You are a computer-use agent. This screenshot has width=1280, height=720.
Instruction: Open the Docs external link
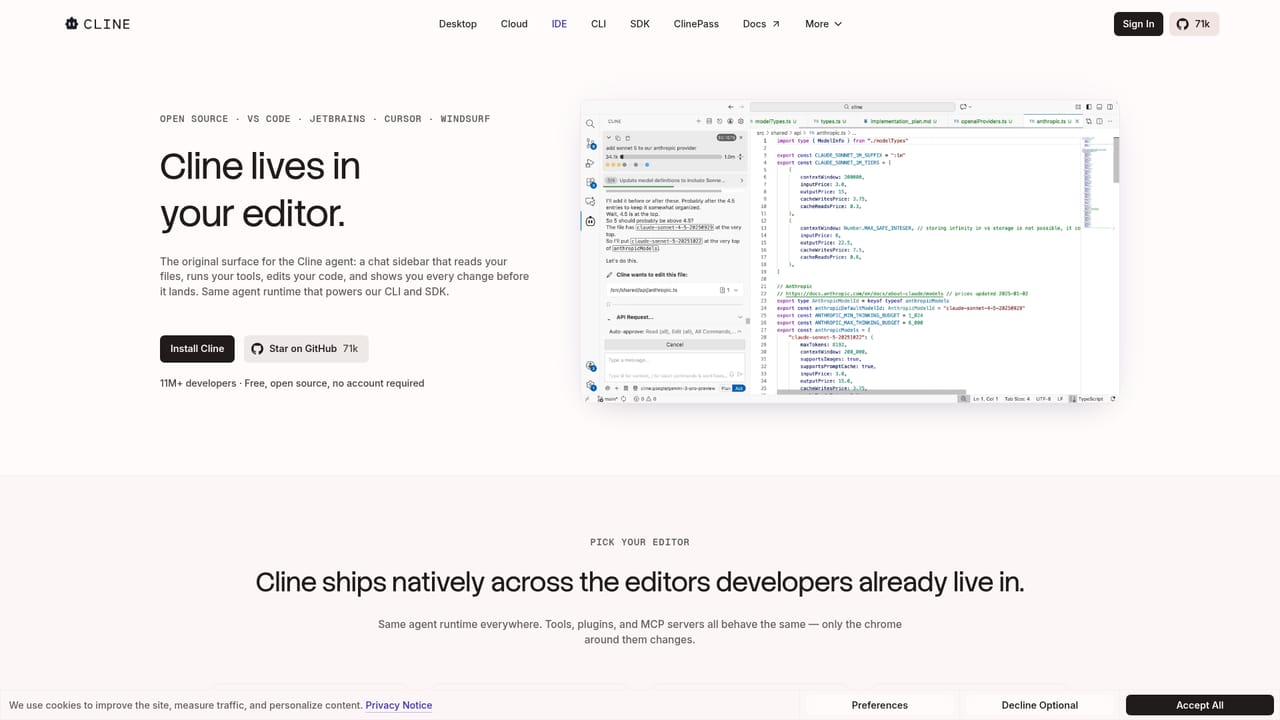pos(761,24)
